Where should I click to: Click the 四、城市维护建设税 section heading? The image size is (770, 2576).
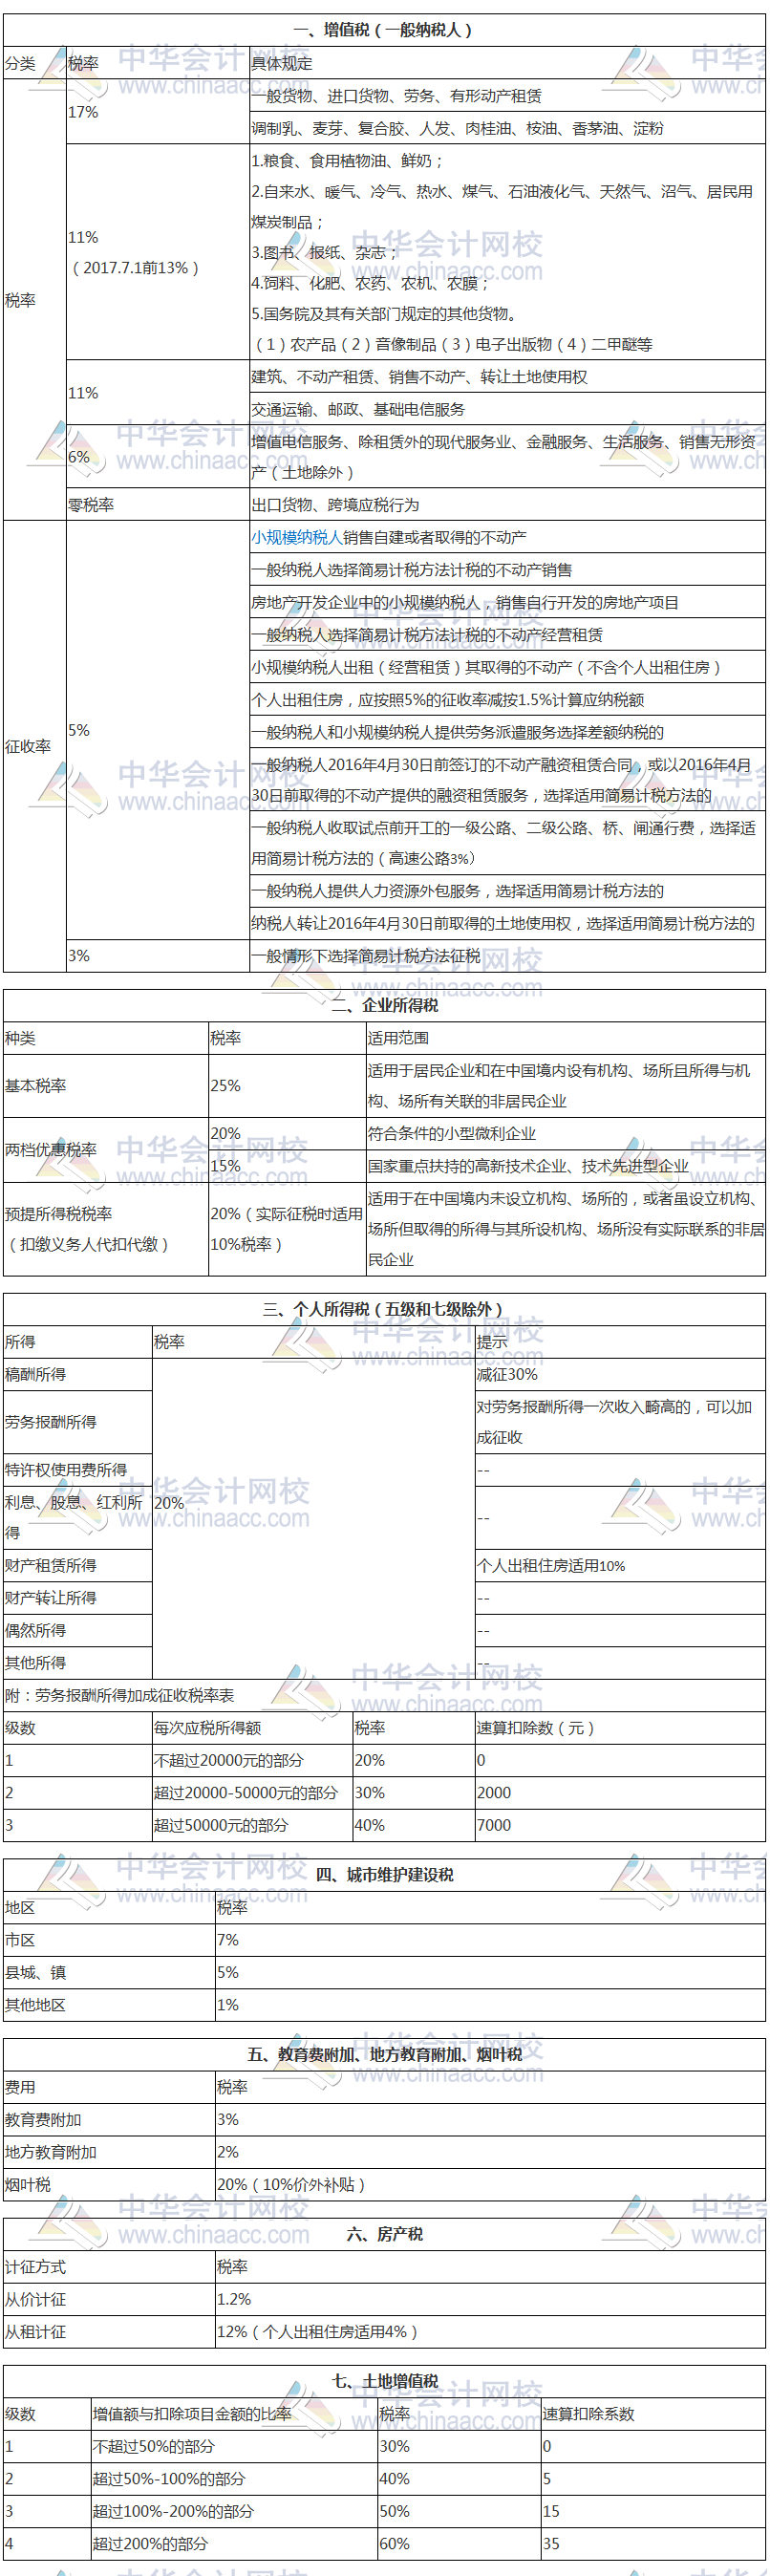(384, 1875)
